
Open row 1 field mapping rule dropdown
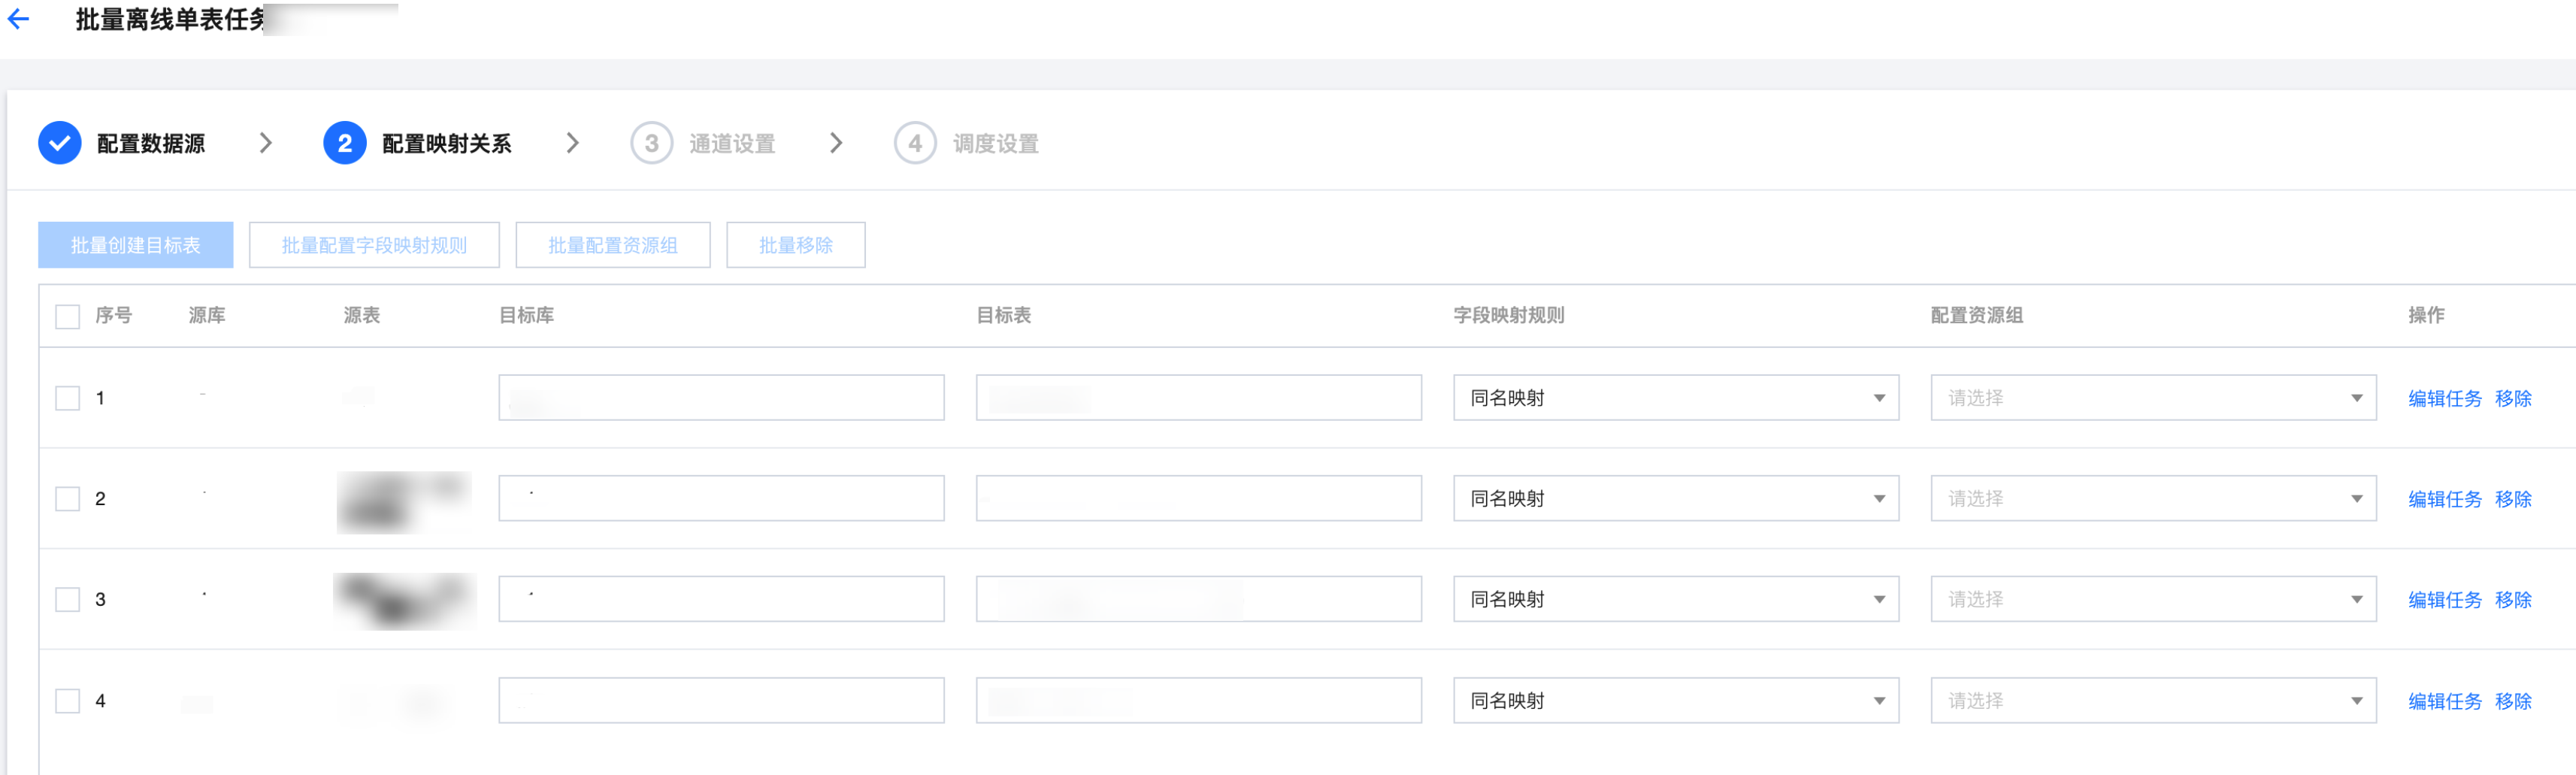1675,398
